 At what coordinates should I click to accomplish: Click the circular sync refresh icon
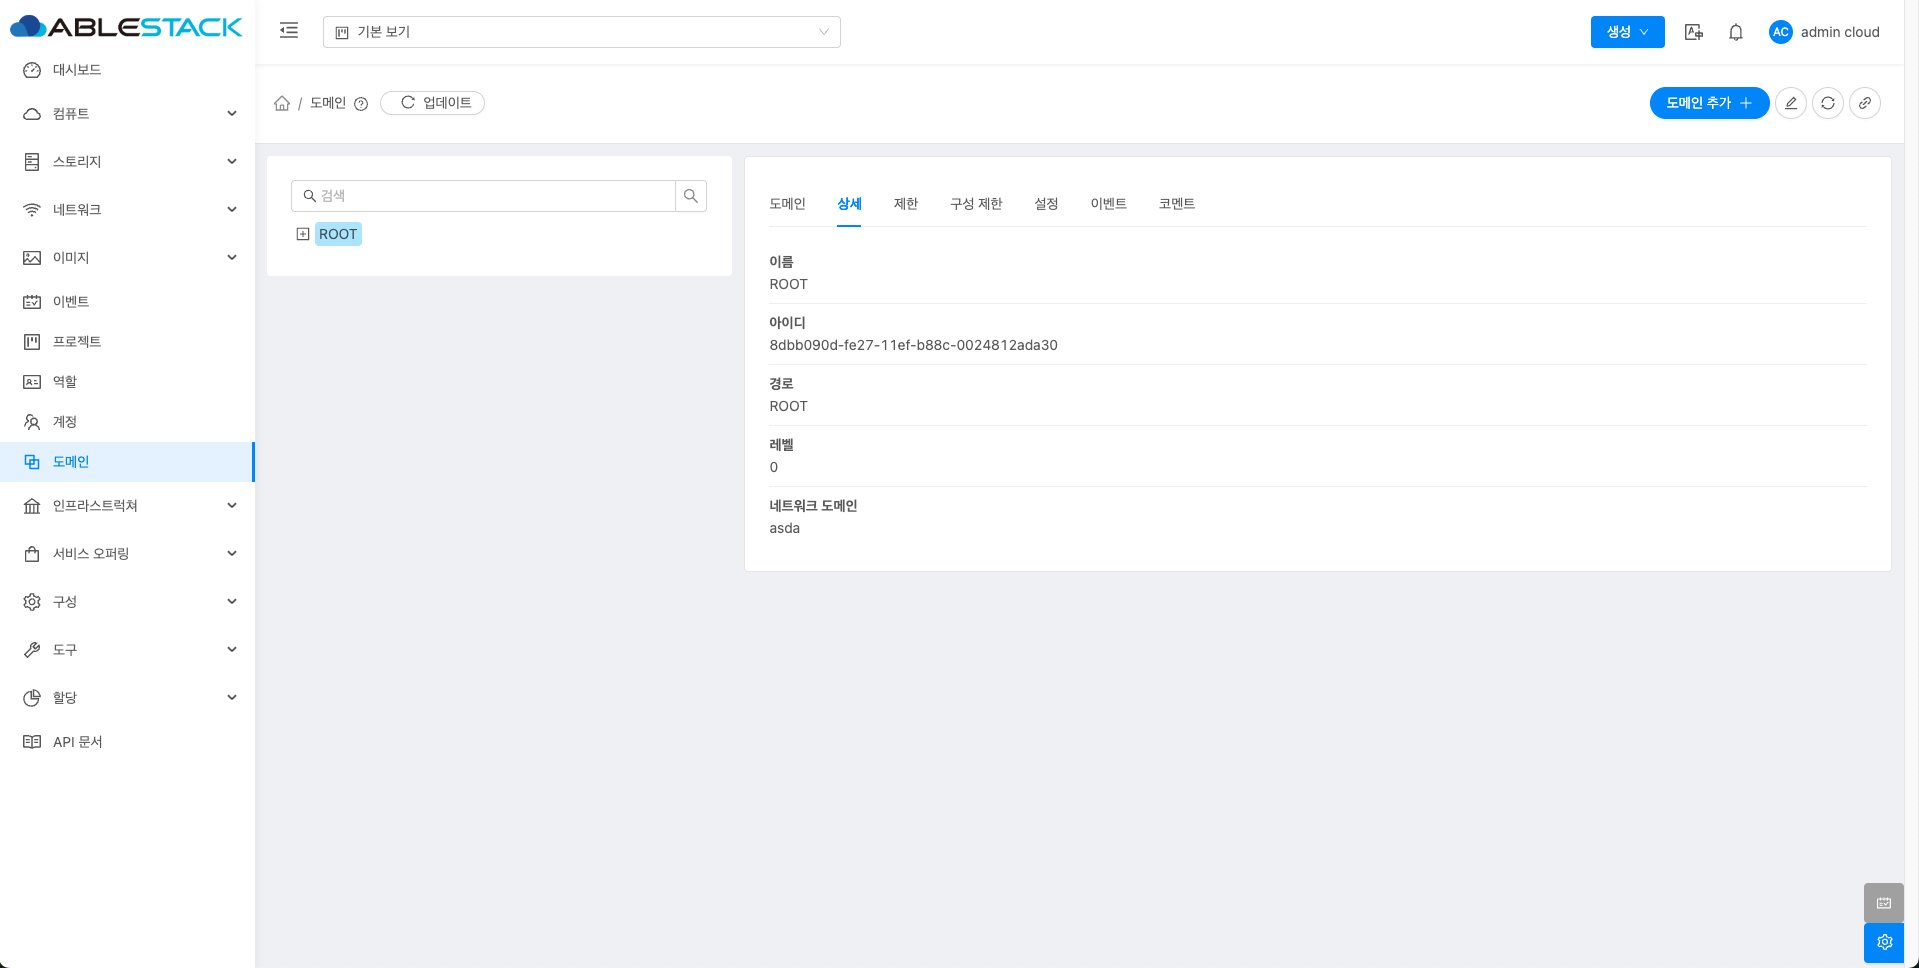(x=1828, y=103)
